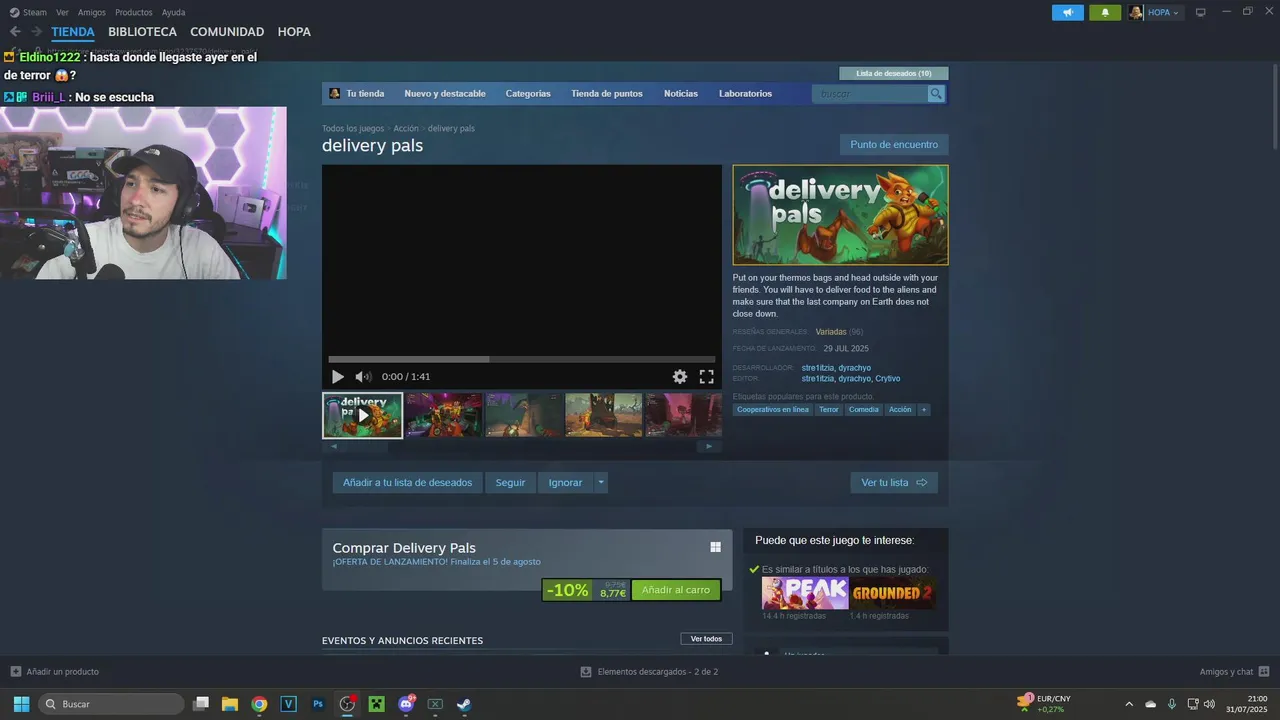Click Ver tu lista button
The width and height of the screenshot is (1280, 720).
point(894,482)
